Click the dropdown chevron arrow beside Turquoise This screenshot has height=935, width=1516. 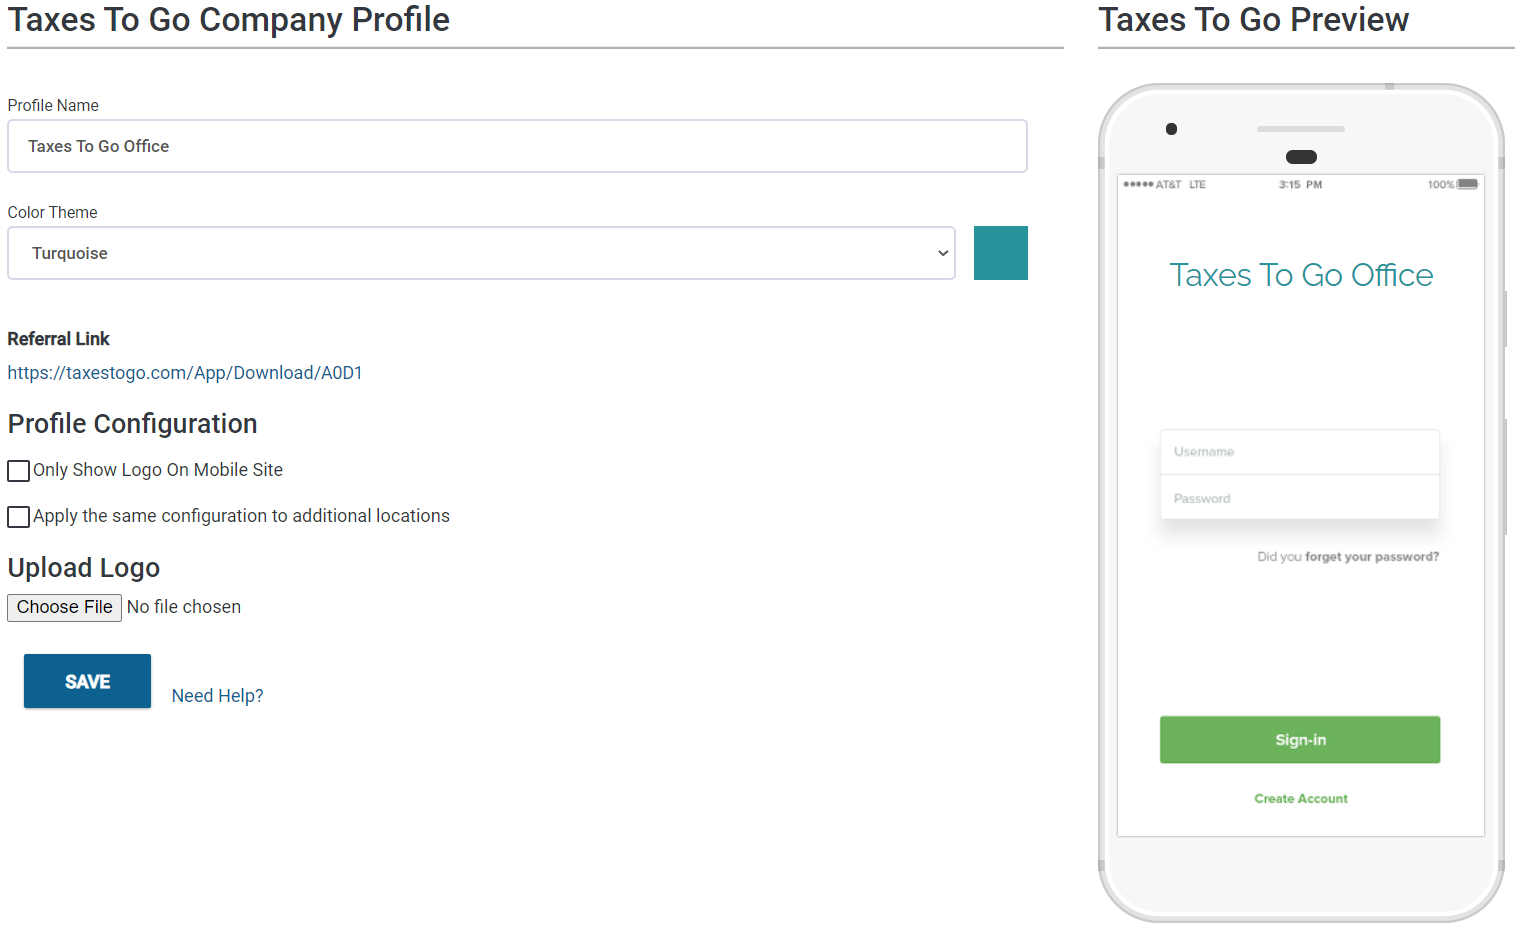tap(942, 253)
